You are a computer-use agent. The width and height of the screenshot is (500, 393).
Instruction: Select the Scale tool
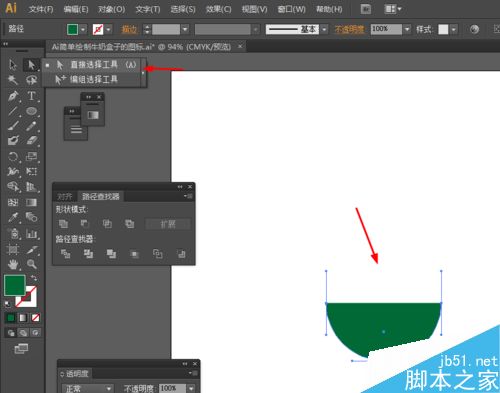pyautogui.click(x=32, y=156)
